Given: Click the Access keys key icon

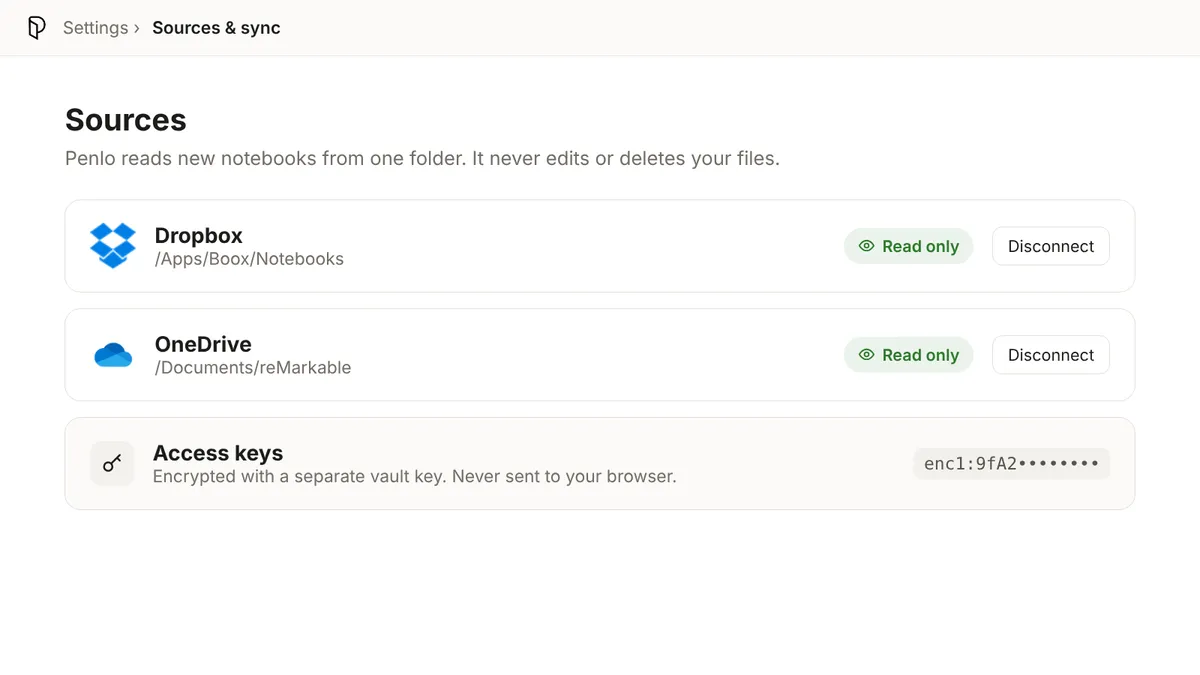Looking at the screenshot, I should [112, 463].
